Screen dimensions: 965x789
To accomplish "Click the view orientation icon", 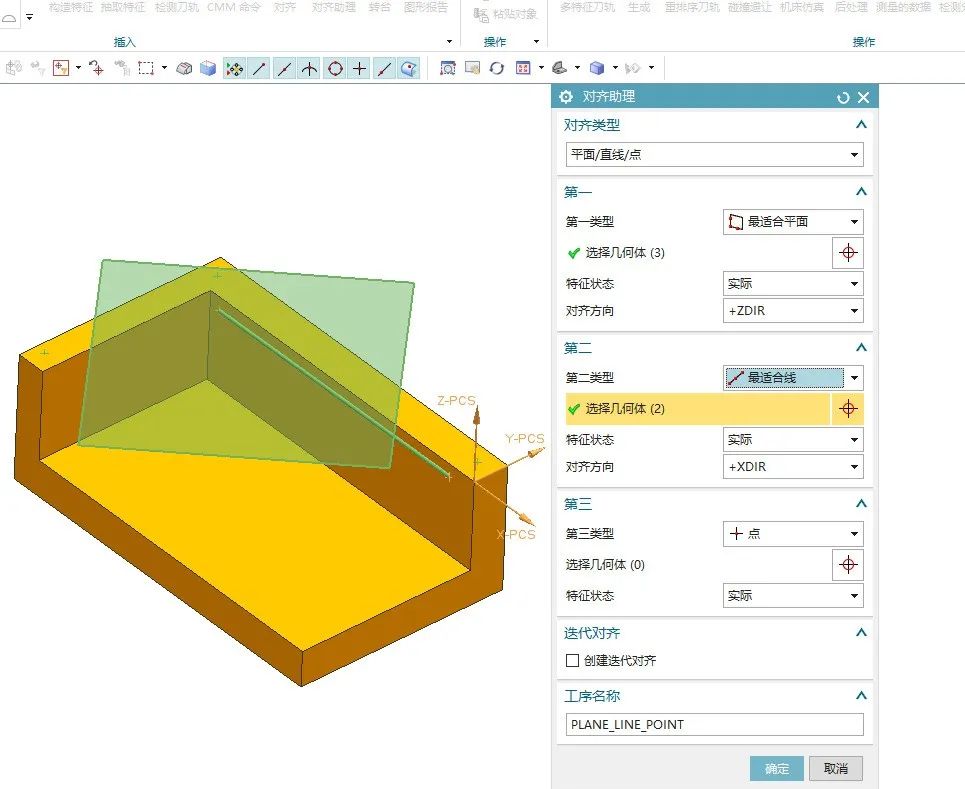I will (x=523, y=68).
